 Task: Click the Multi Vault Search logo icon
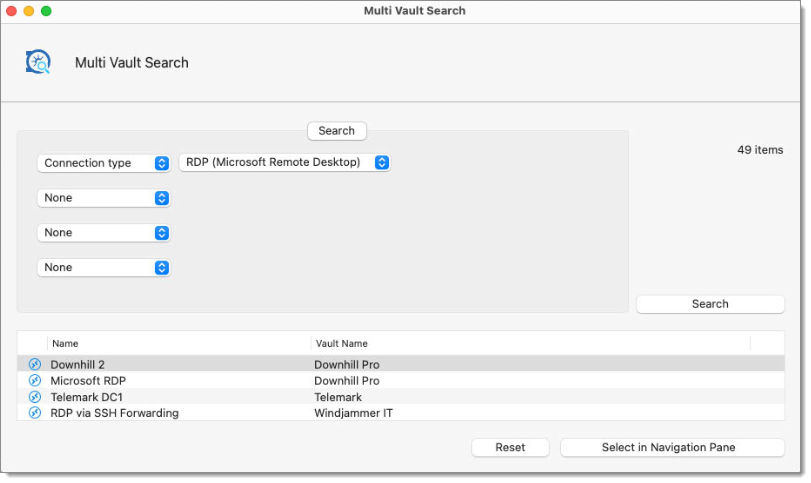[x=38, y=62]
